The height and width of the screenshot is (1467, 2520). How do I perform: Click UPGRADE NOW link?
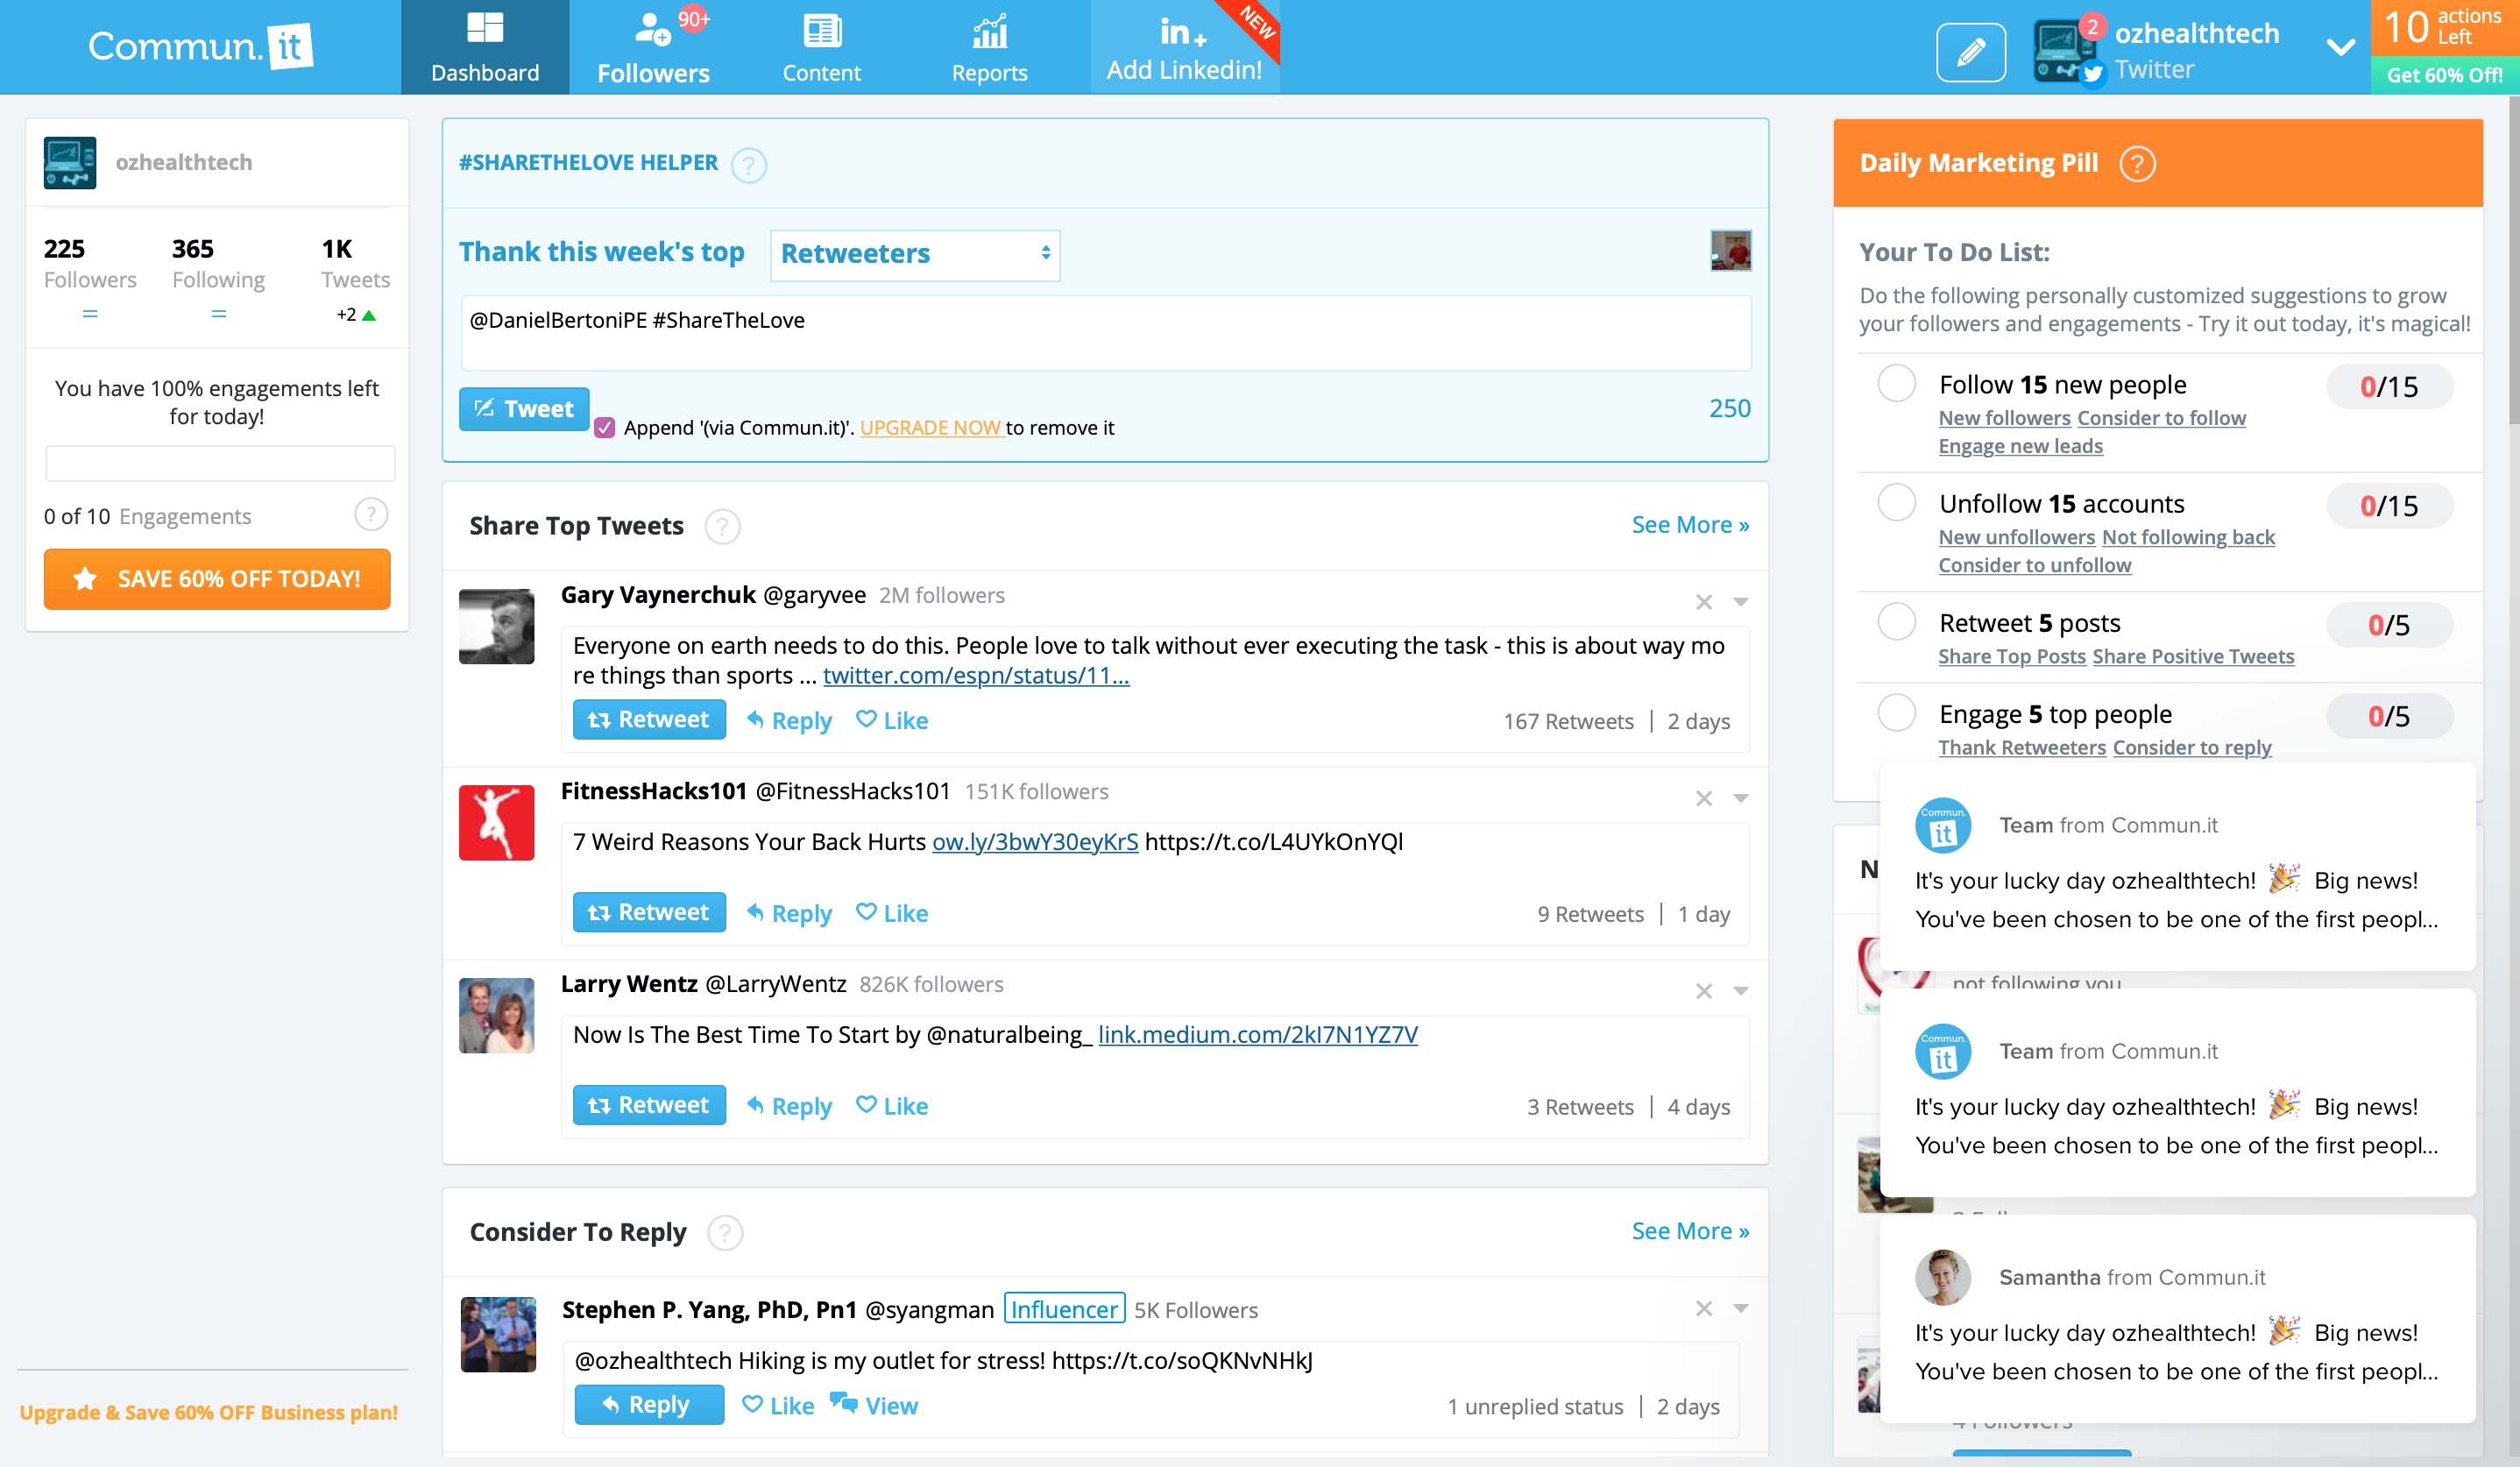(x=930, y=428)
